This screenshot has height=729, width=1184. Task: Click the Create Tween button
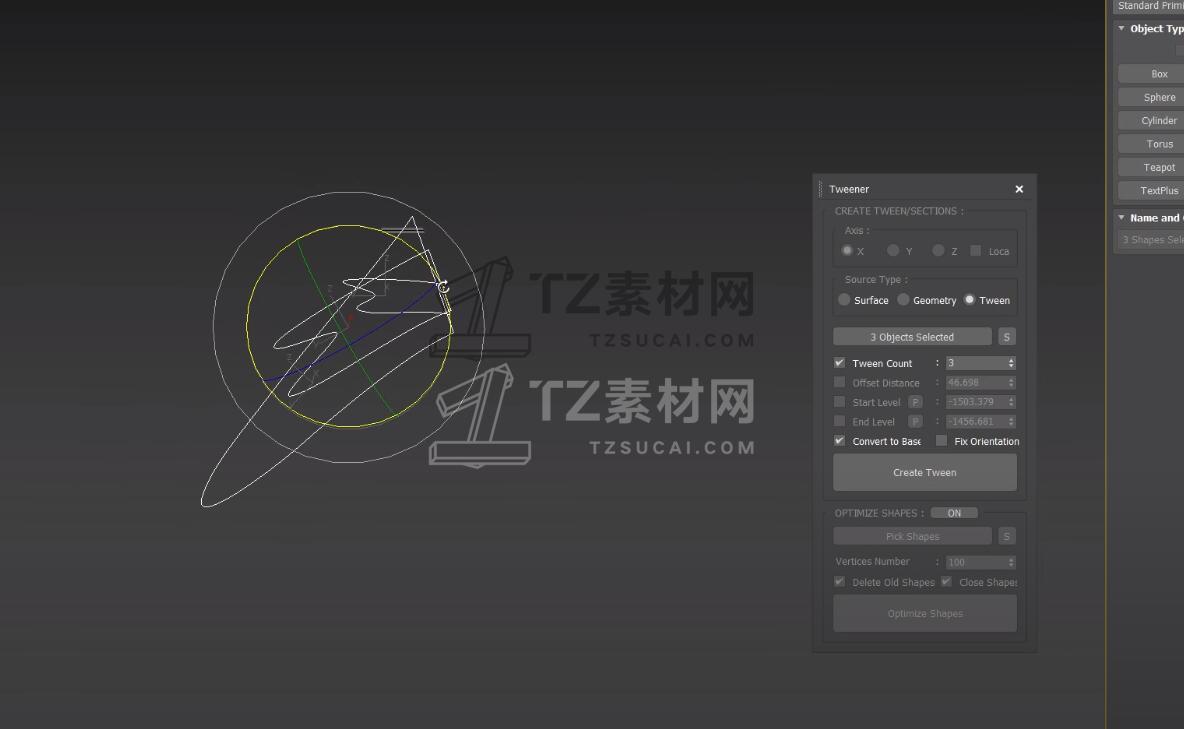pyautogui.click(x=924, y=472)
